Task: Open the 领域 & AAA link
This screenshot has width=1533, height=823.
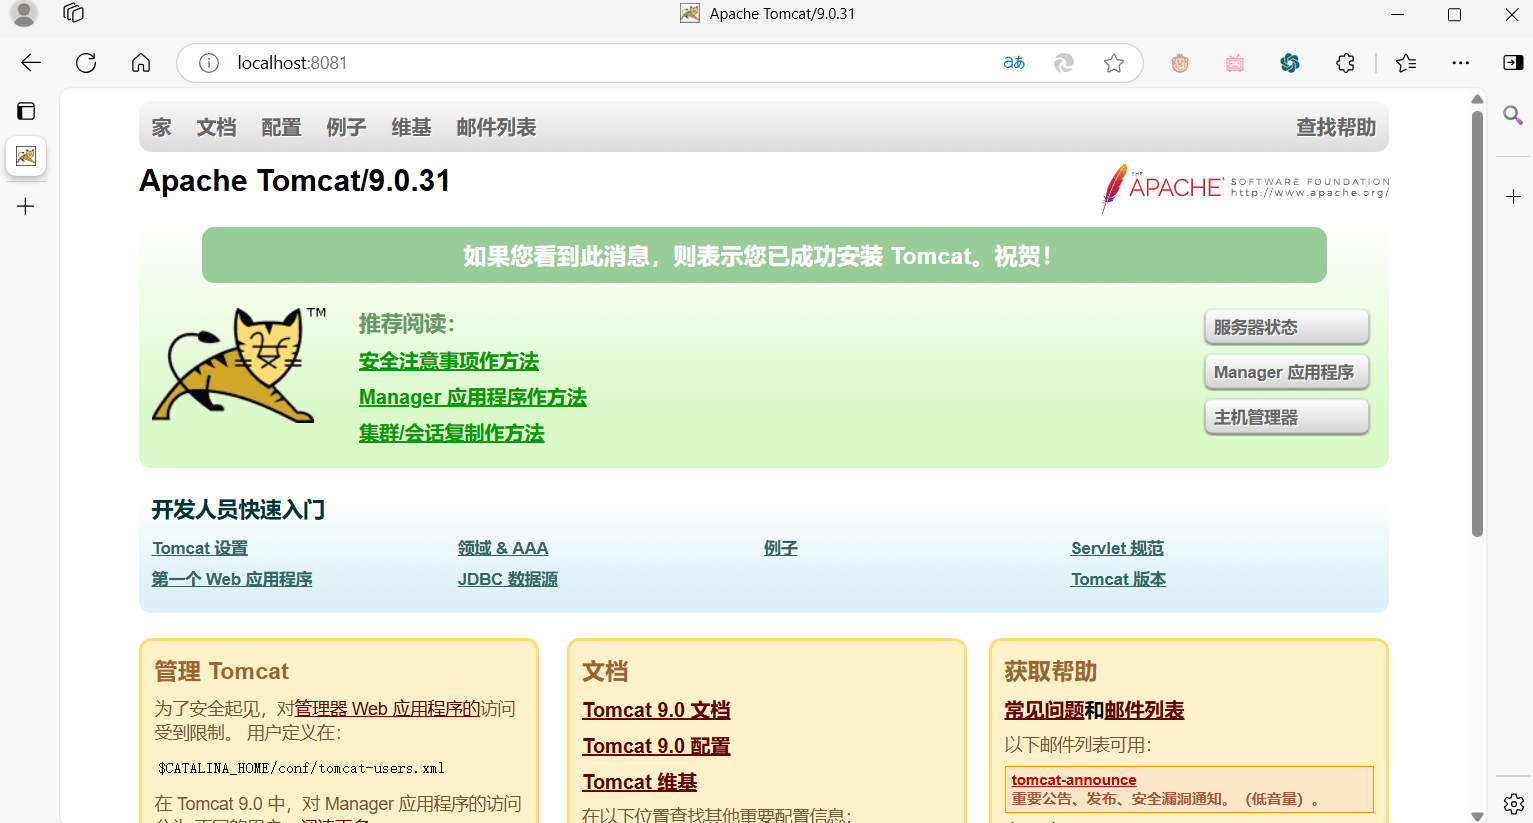Action: [x=503, y=548]
